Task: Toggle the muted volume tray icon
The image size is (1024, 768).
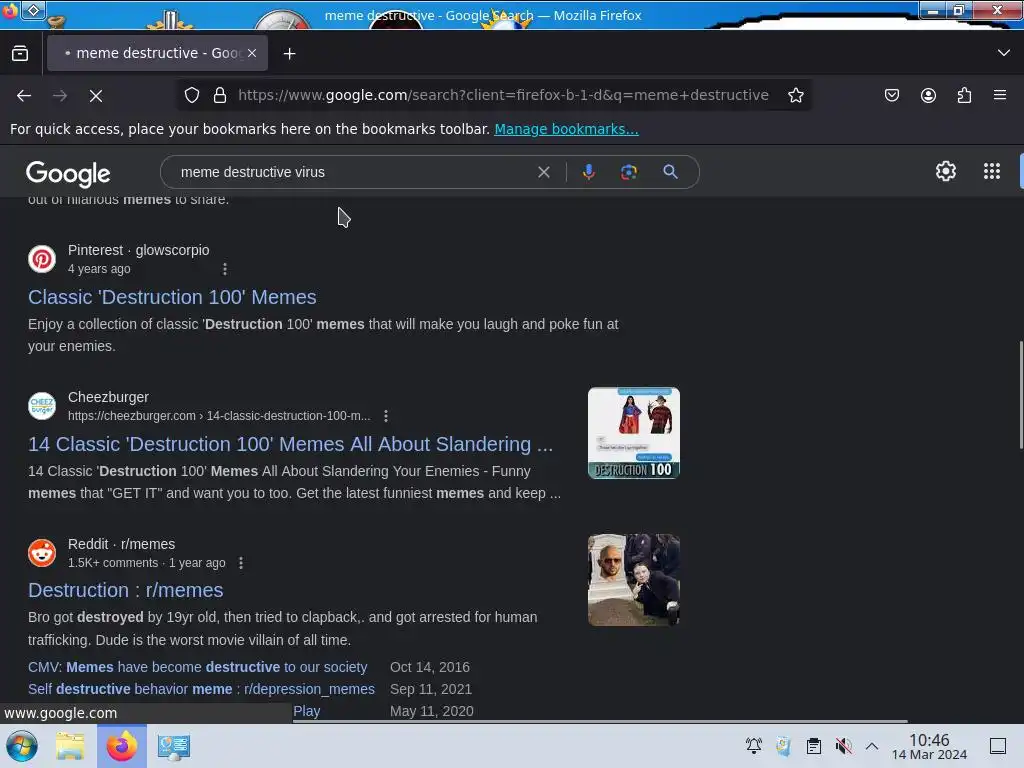Action: [843, 746]
